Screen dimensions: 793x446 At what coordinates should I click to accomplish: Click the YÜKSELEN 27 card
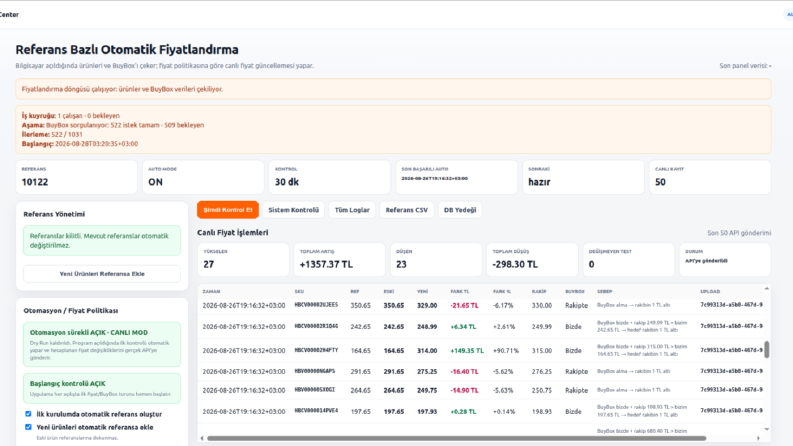tap(243, 259)
